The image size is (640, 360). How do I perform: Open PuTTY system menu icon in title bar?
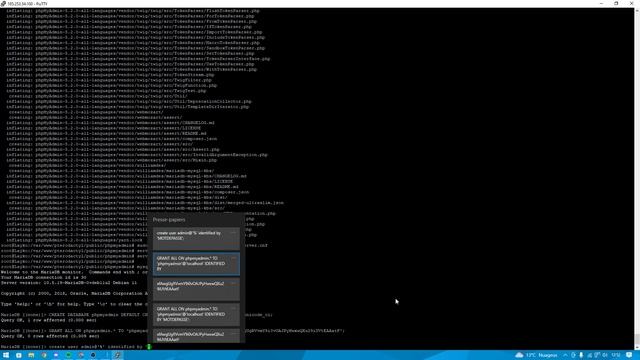tap(3, 3)
